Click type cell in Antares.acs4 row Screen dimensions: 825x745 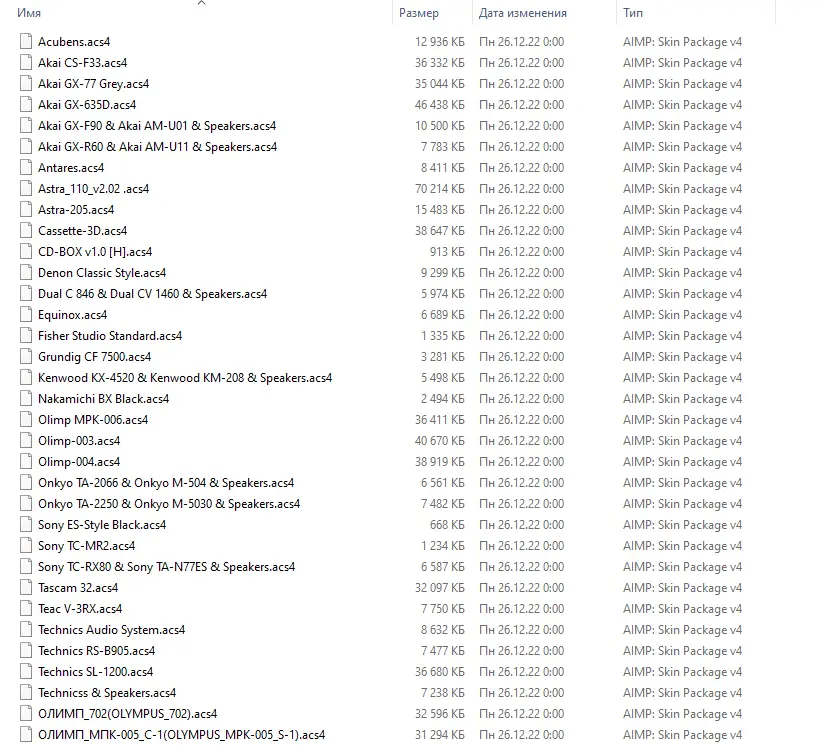tap(682, 168)
